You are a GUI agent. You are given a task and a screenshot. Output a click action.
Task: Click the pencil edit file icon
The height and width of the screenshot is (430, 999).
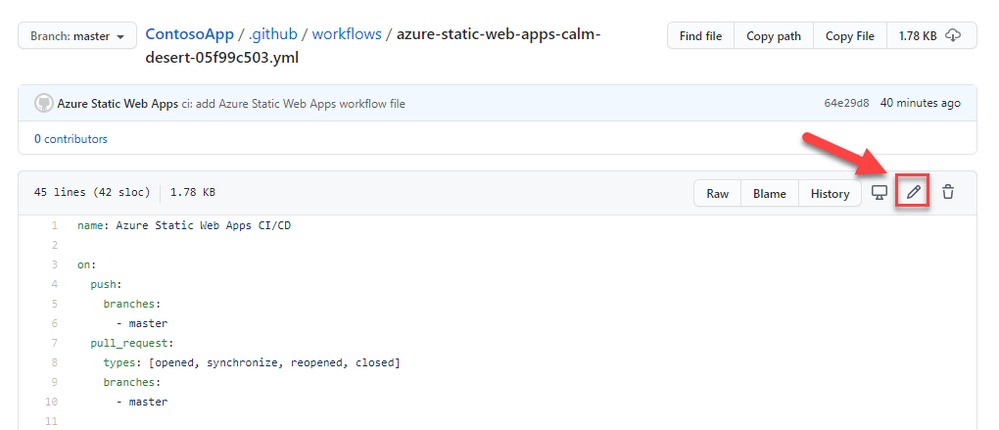tap(913, 192)
